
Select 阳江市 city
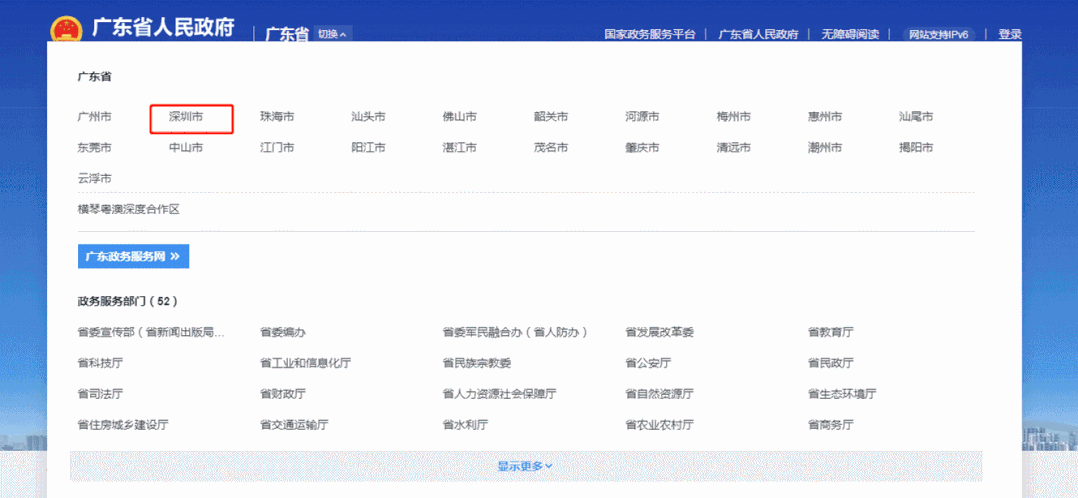368,147
